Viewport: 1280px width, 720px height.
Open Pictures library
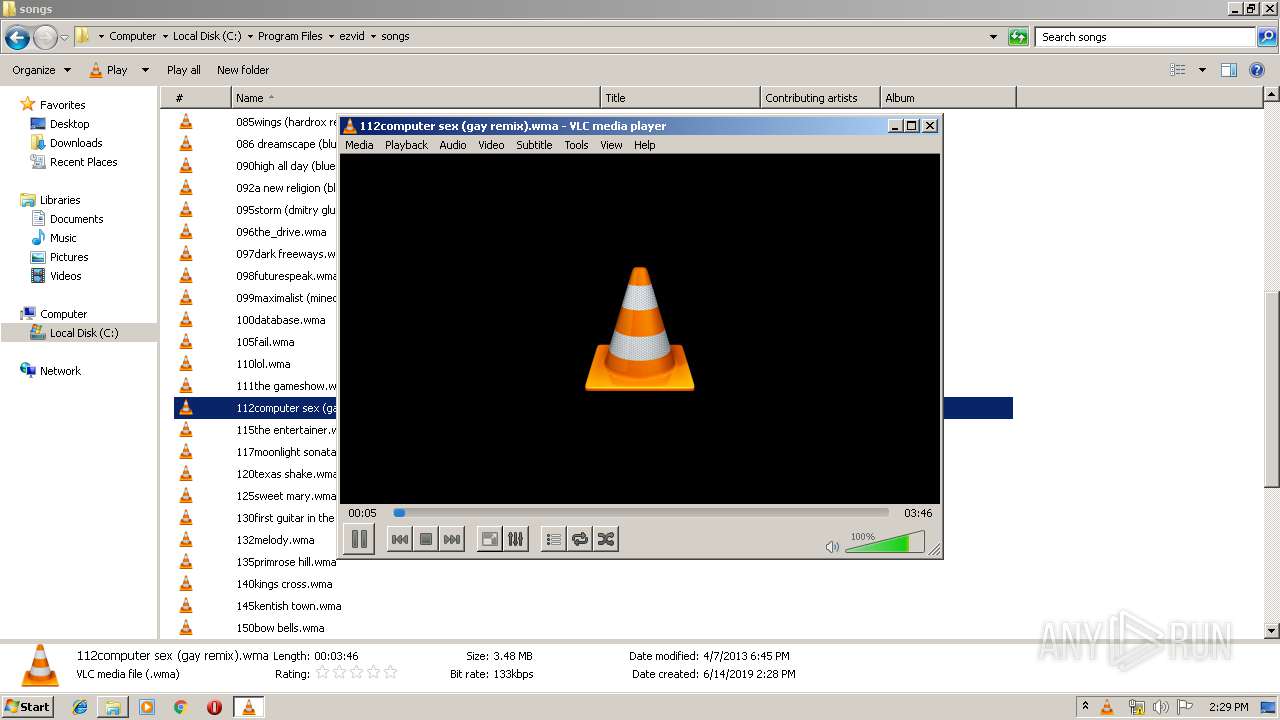coord(69,257)
